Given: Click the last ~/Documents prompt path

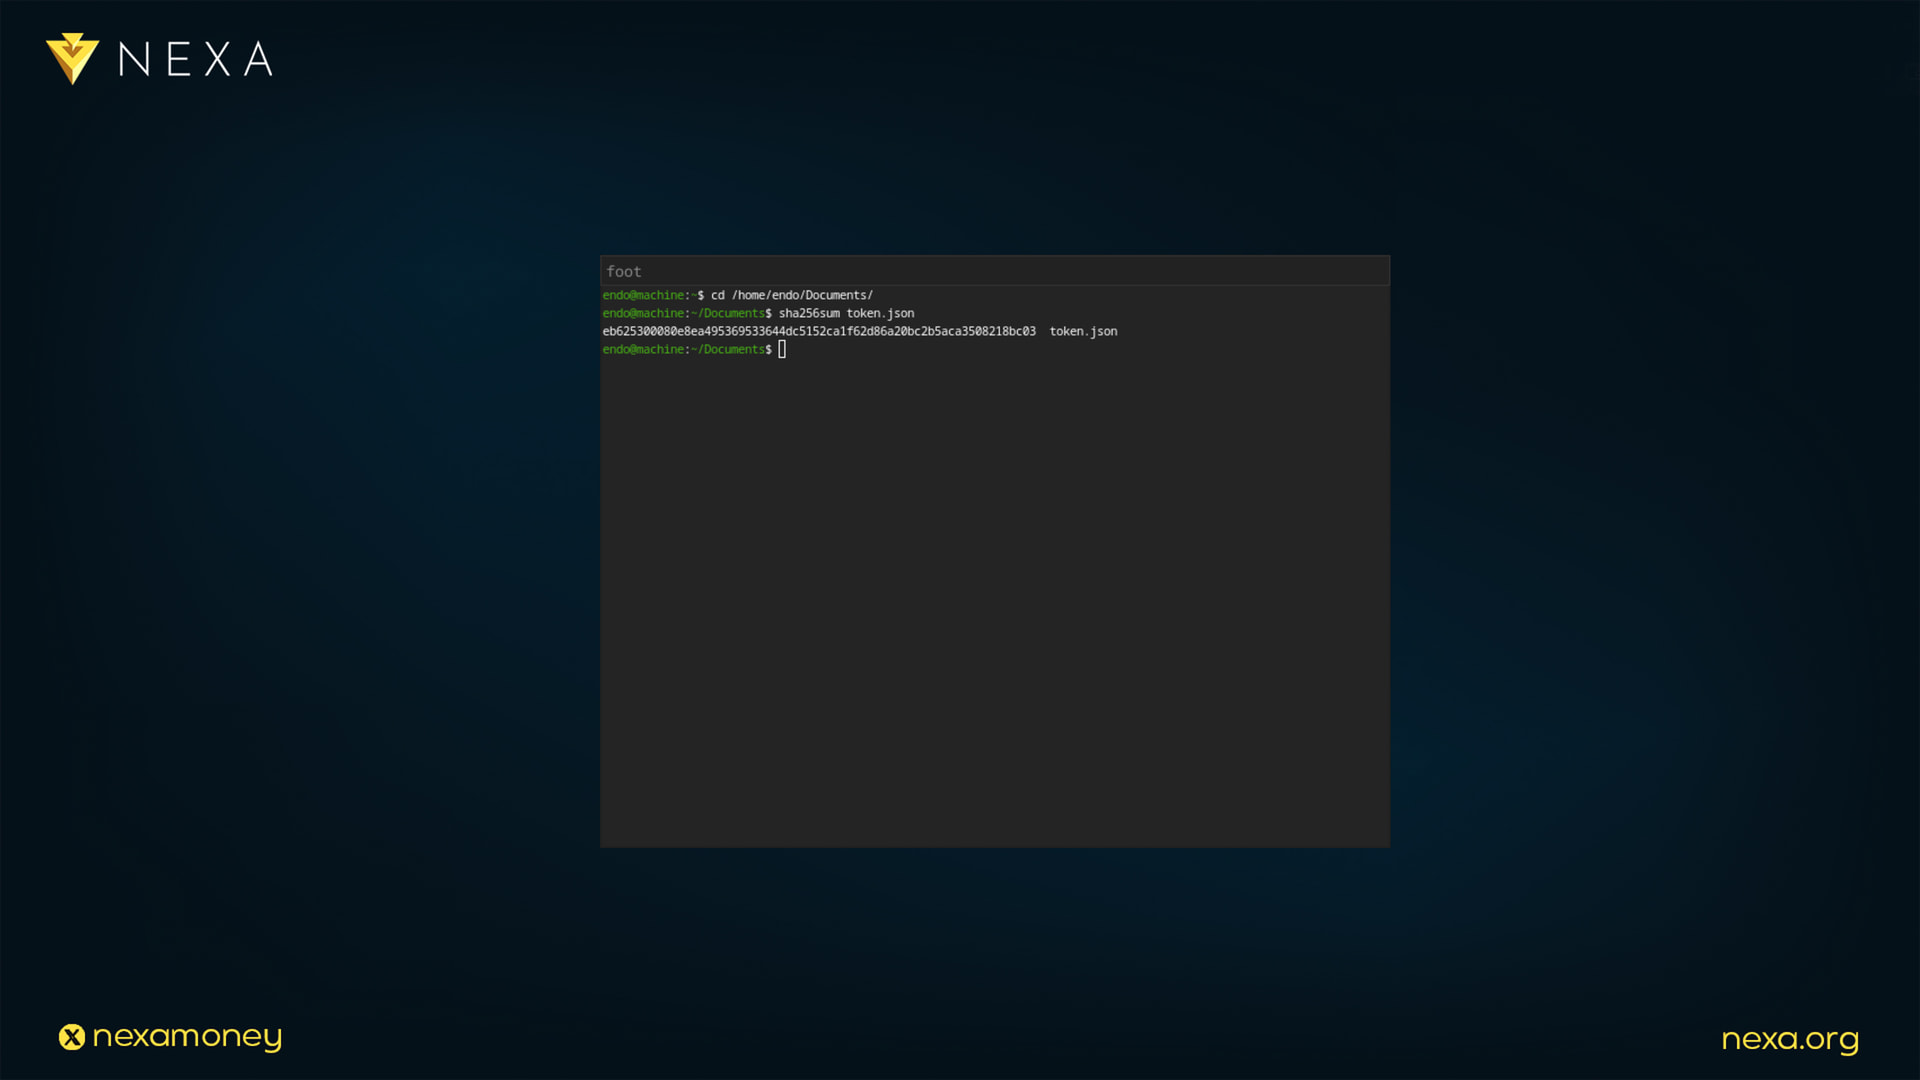Looking at the screenshot, I should tap(728, 349).
